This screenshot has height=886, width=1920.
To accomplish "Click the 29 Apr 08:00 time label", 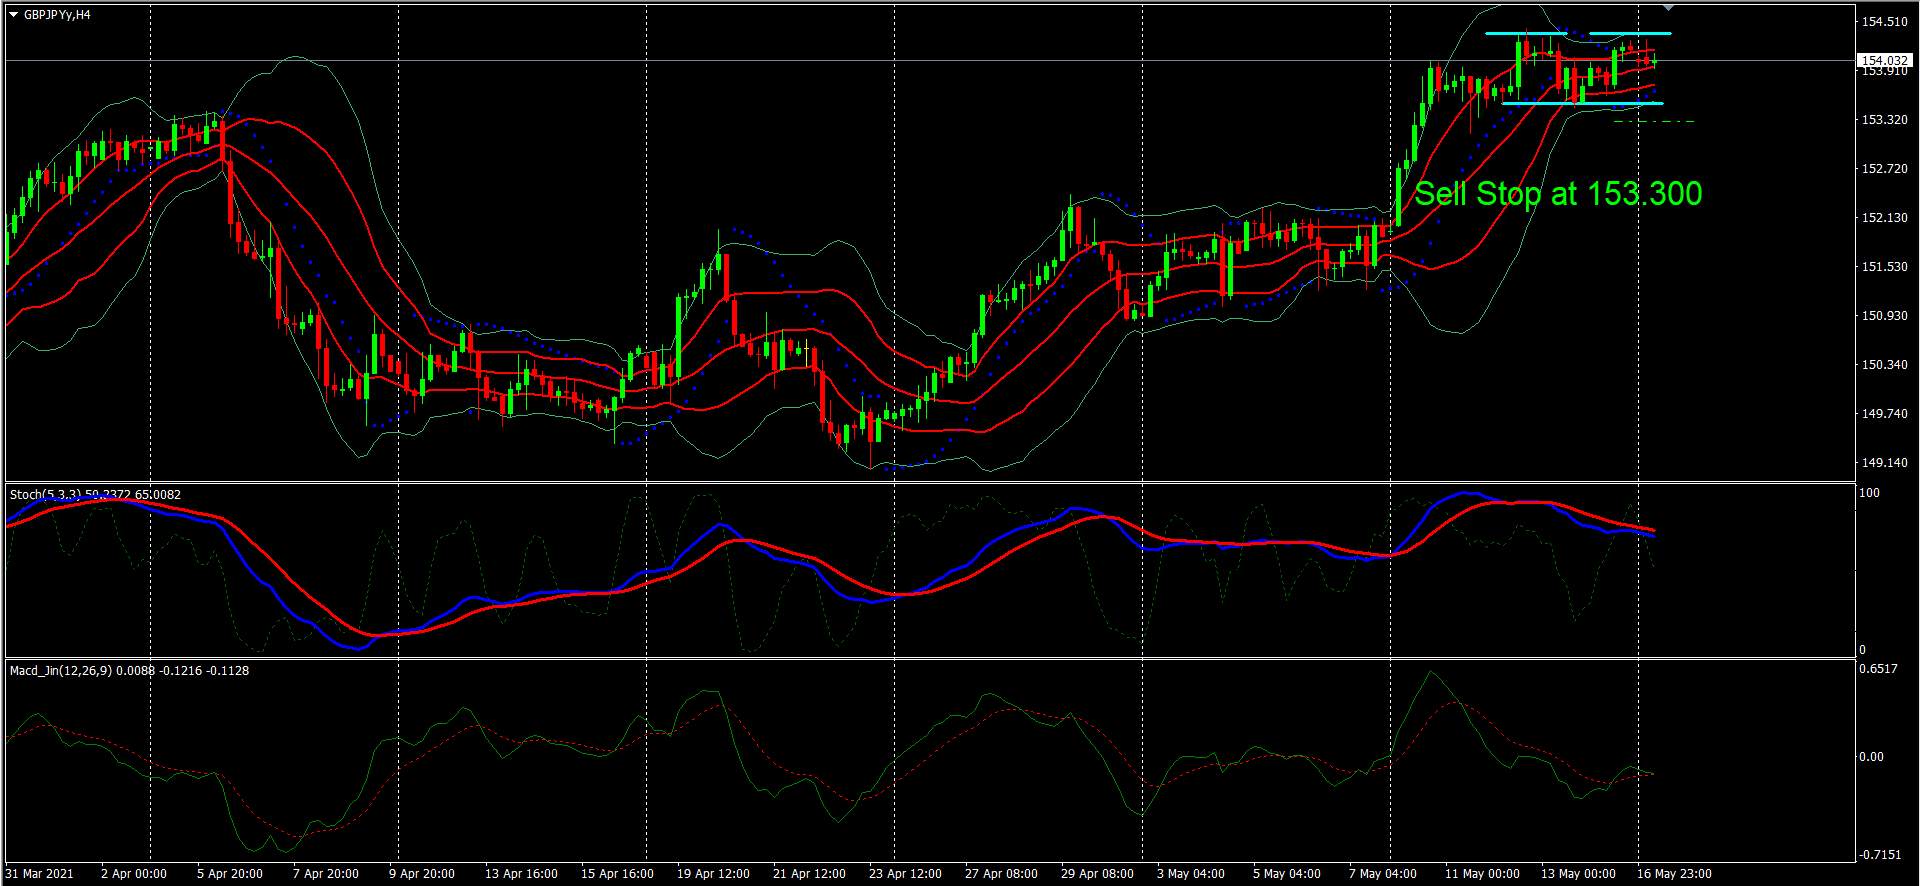I will (1098, 874).
